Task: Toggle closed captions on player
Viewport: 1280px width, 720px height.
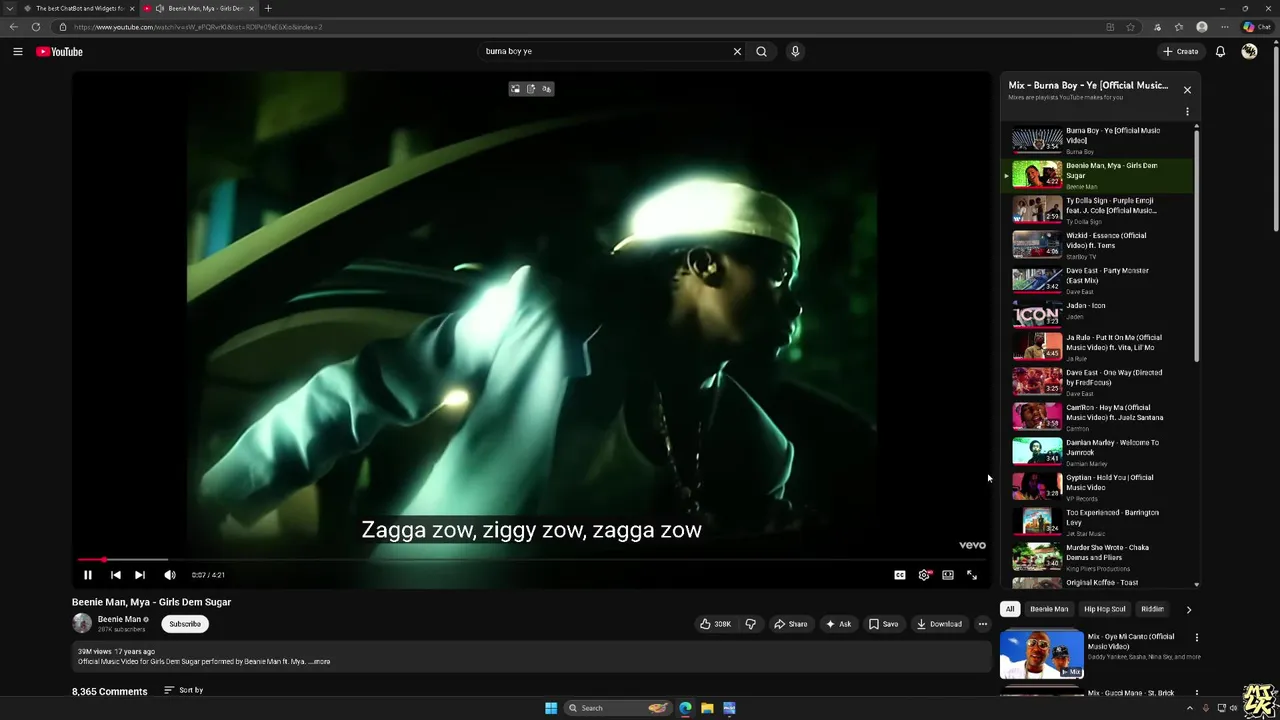Action: (x=900, y=575)
